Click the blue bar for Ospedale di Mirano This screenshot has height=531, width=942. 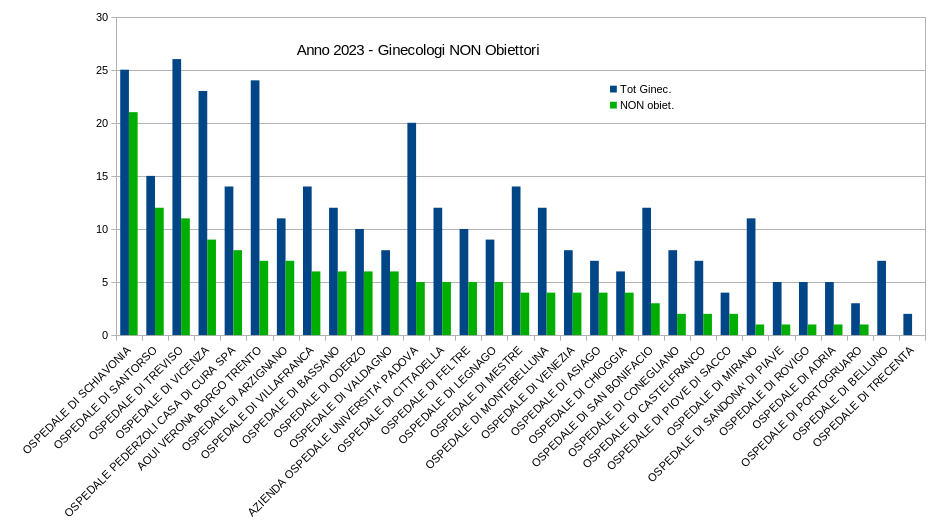[751, 277]
